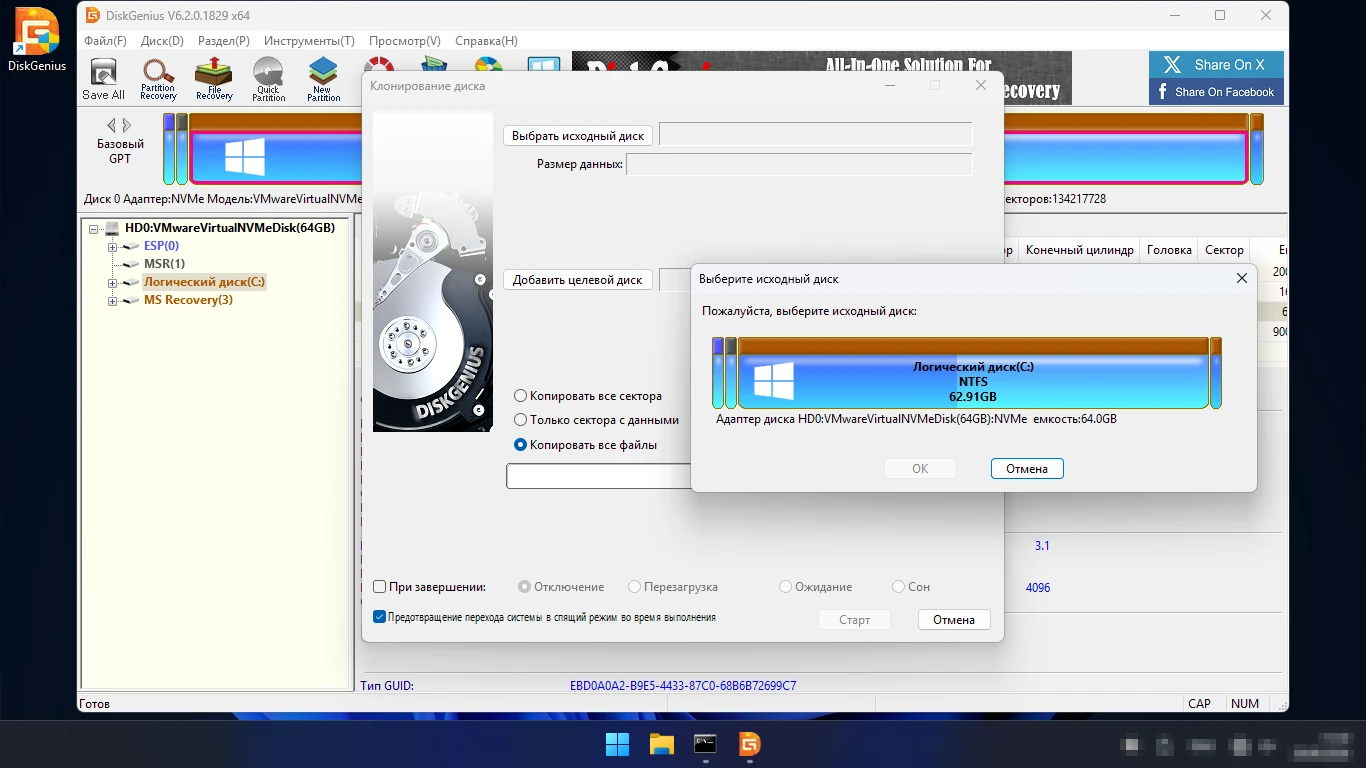Click the Share On Facebook button

point(1216,92)
